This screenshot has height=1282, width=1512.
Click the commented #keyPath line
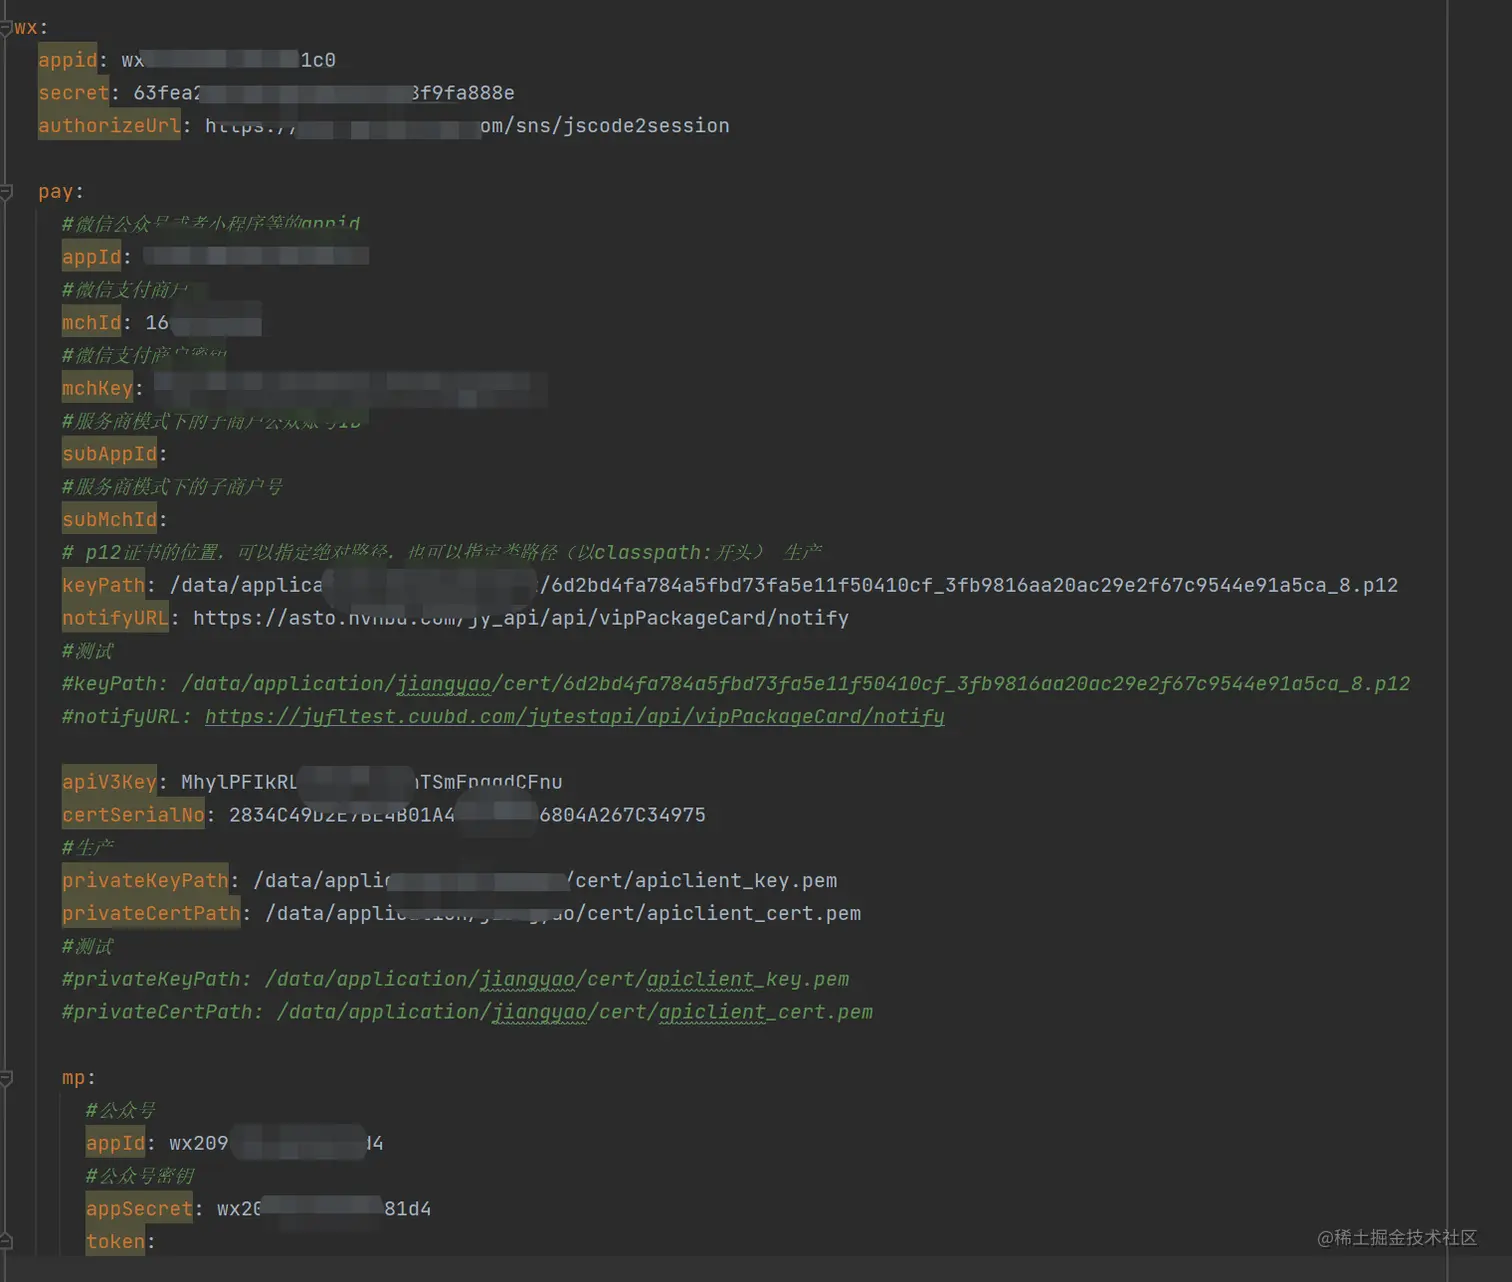pos(736,684)
